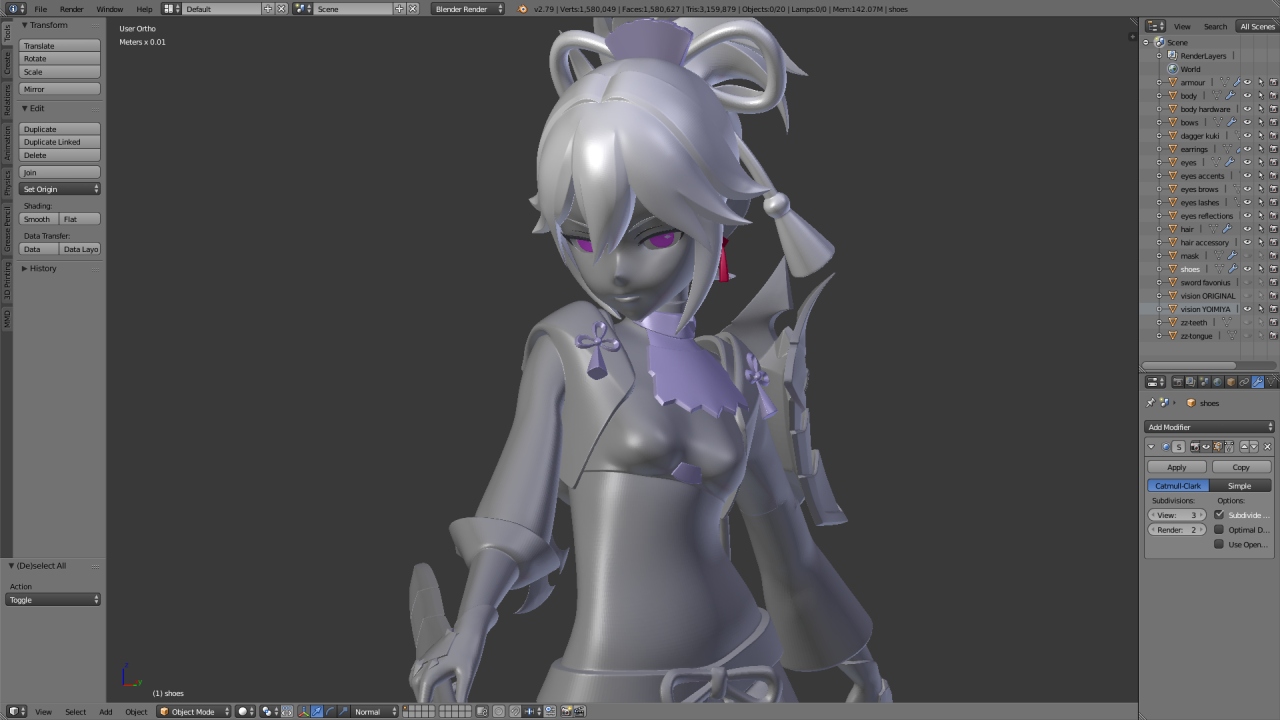1280x720 pixels.
Task: Click the 3D manipulator toggle icon
Action: [303, 711]
